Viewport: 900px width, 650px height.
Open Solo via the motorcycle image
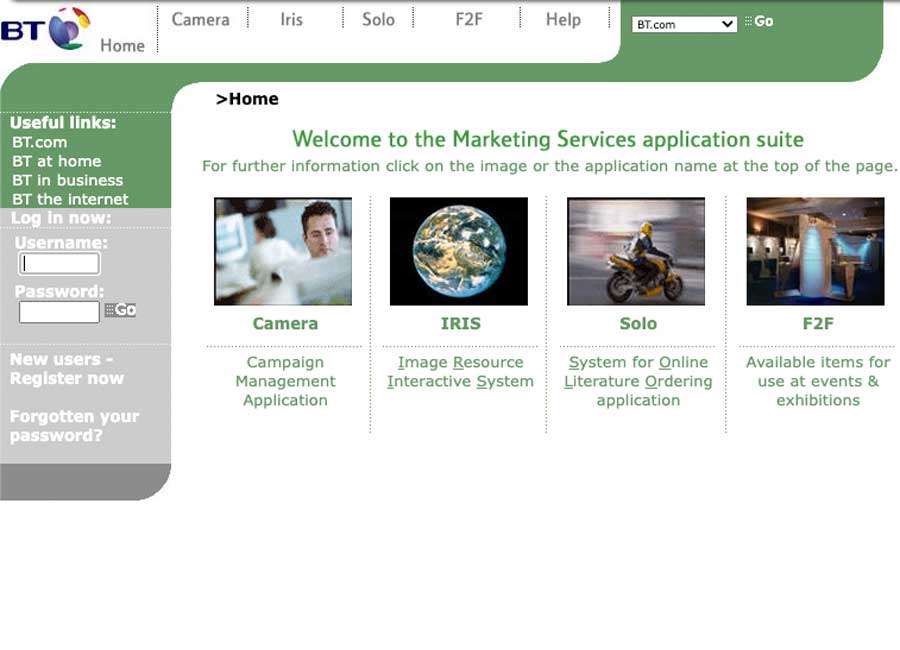point(637,250)
